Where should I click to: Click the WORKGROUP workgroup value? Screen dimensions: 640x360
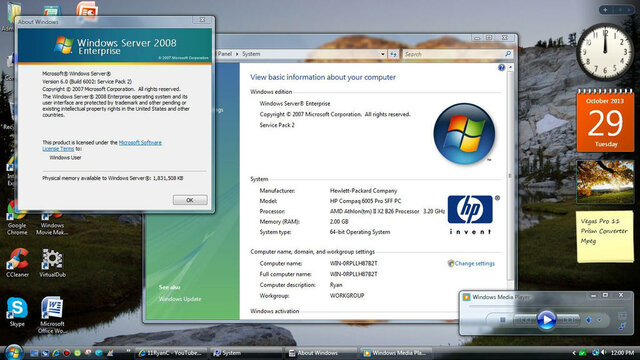point(347,296)
